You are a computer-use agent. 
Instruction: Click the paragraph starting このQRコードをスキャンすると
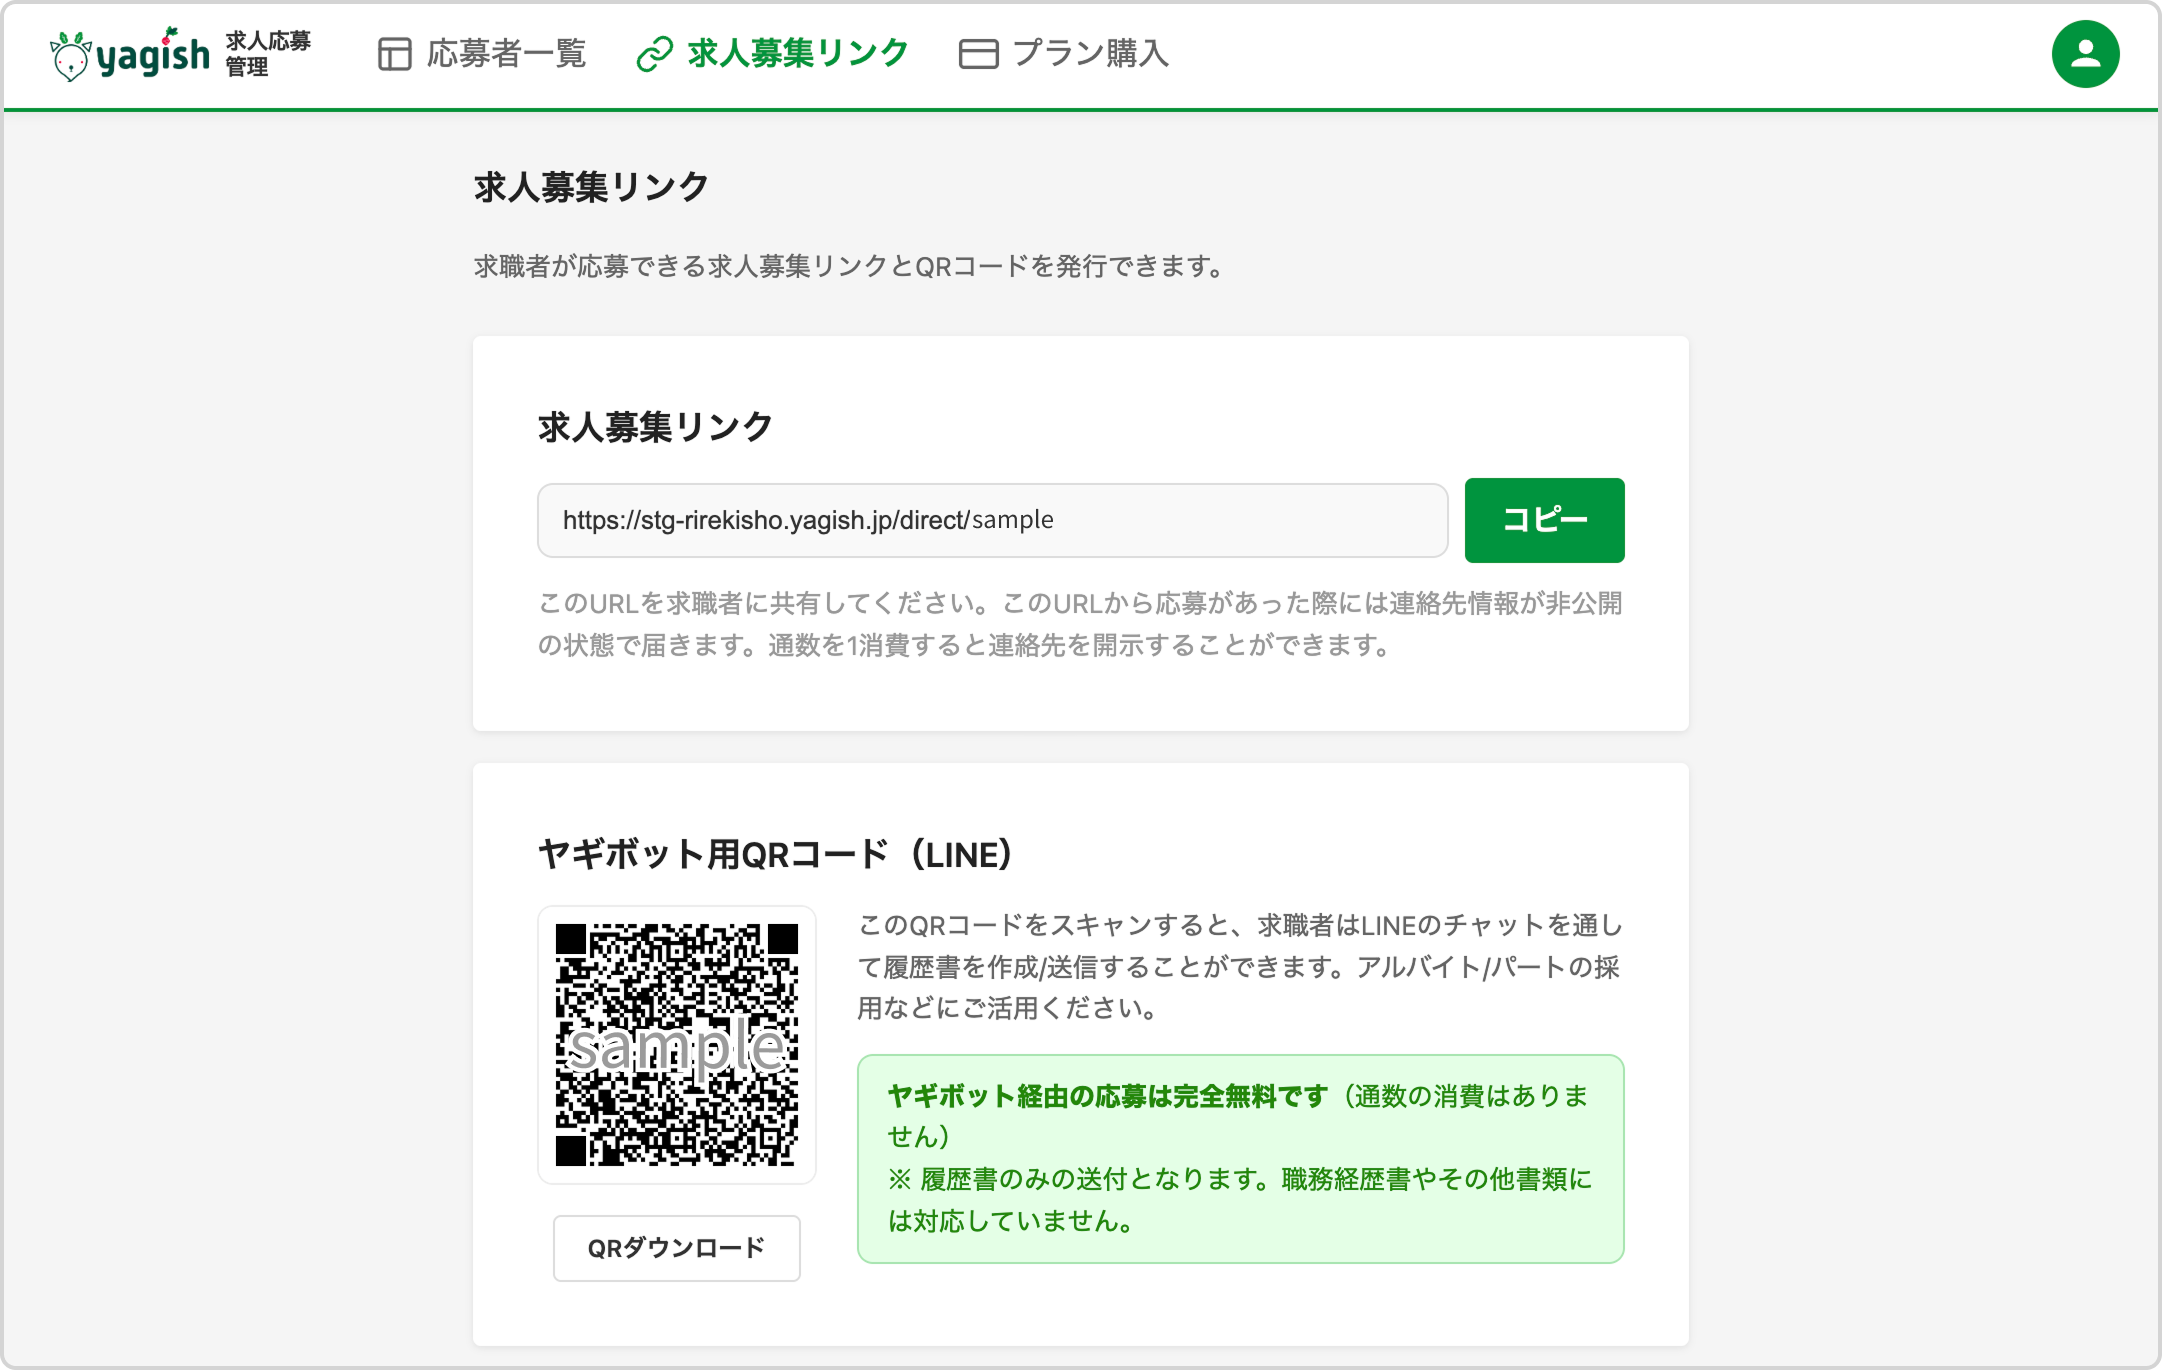click(x=1240, y=967)
